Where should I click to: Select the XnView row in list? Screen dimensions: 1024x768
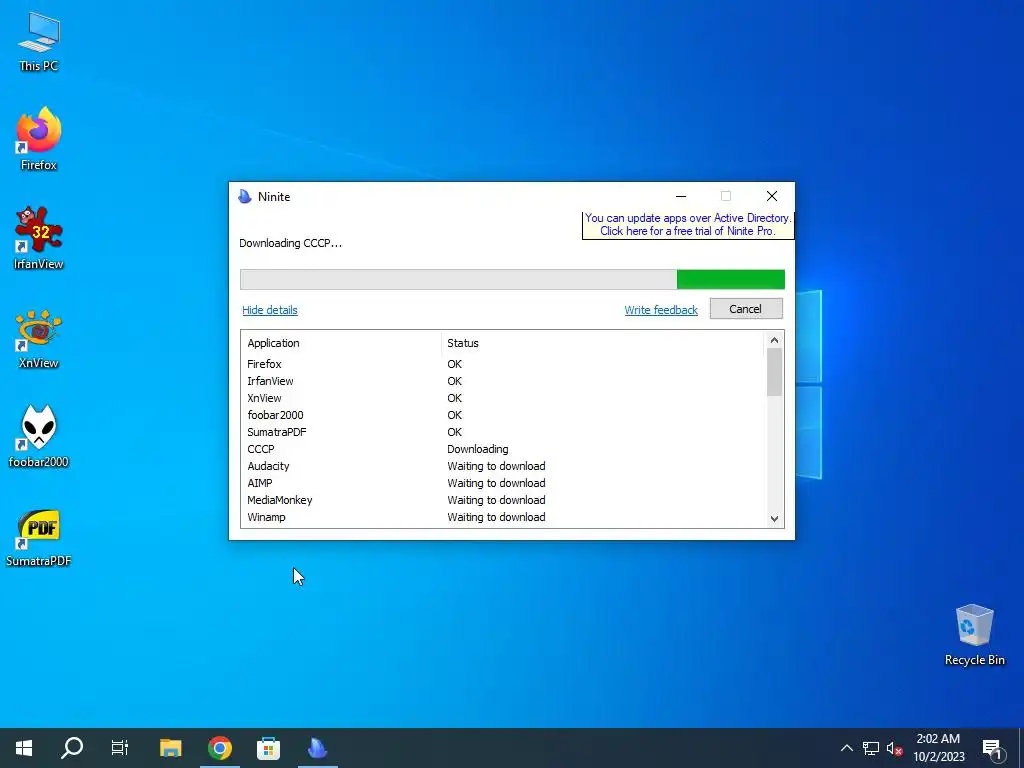pyautogui.click(x=503, y=398)
